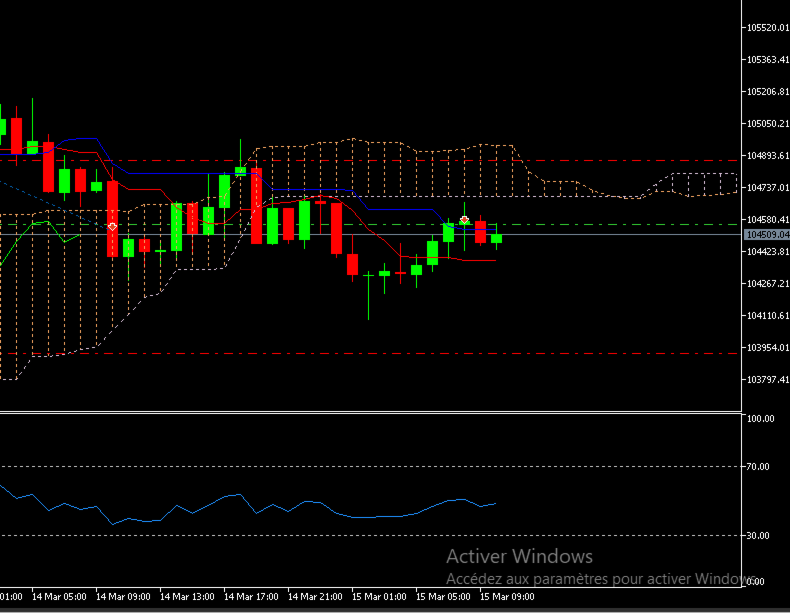The height and width of the screenshot is (613, 790).
Task: Select the 105520.01 price axis label
Action: click(x=768, y=28)
